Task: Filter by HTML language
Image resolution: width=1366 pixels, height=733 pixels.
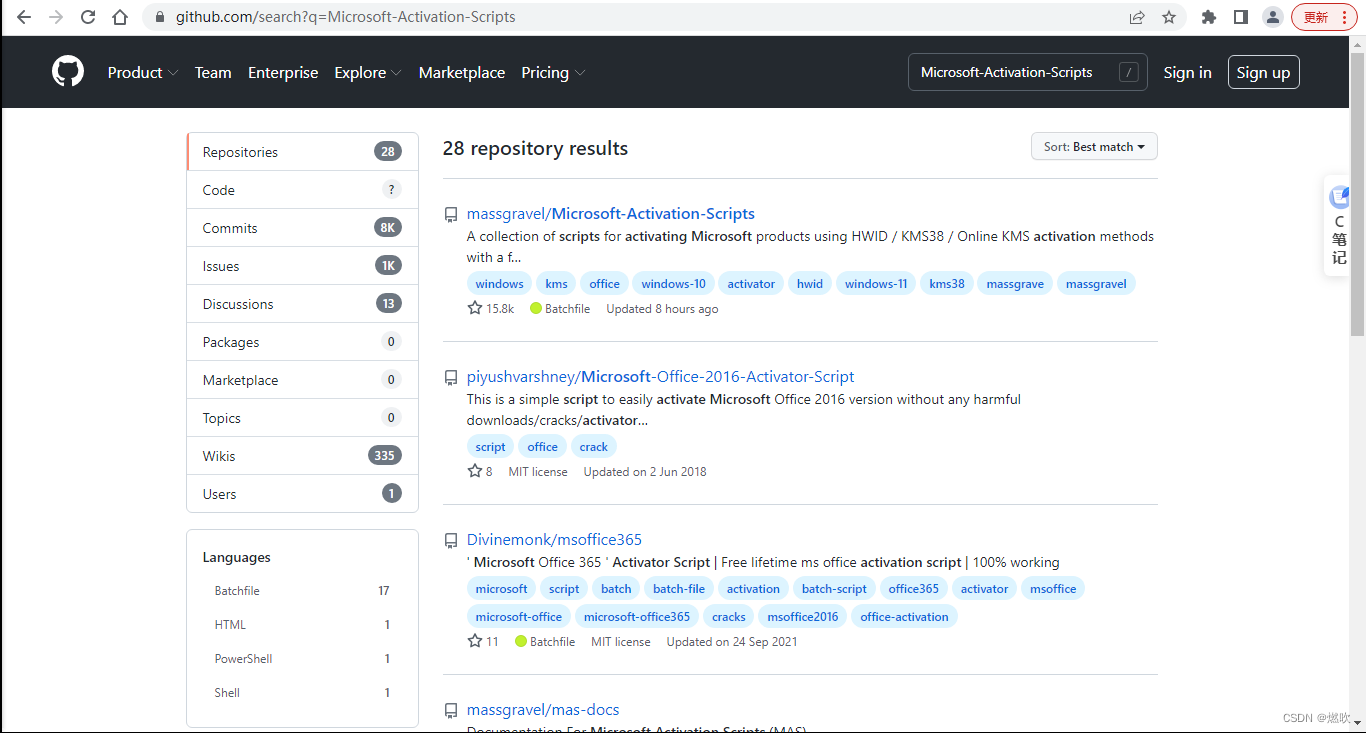Action: [302, 625]
